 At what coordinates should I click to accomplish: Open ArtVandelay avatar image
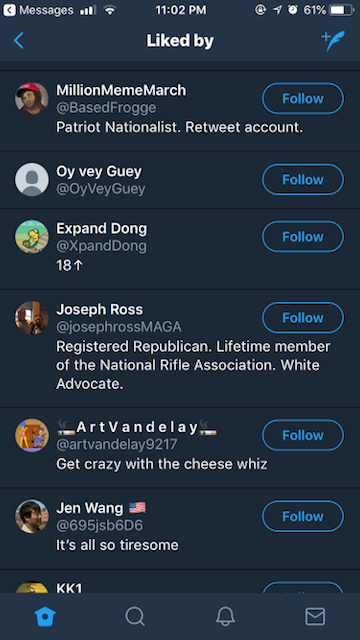click(x=32, y=435)
